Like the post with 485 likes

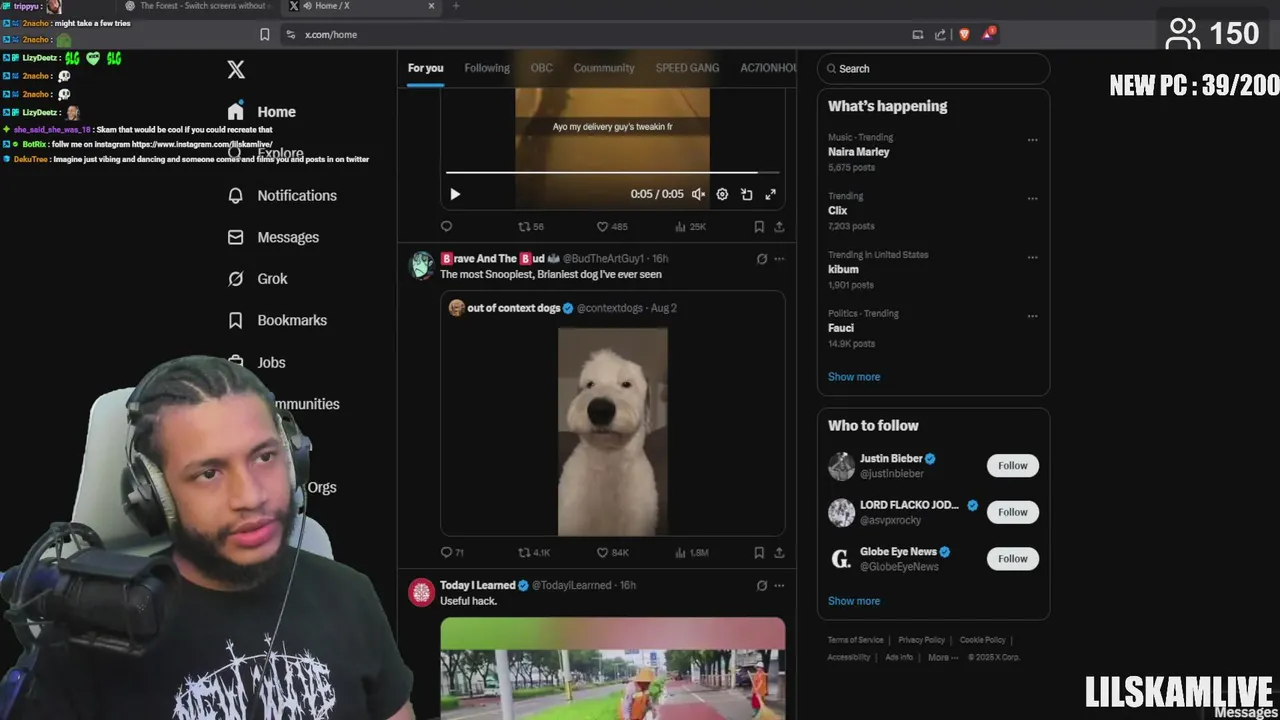[612, 227]
